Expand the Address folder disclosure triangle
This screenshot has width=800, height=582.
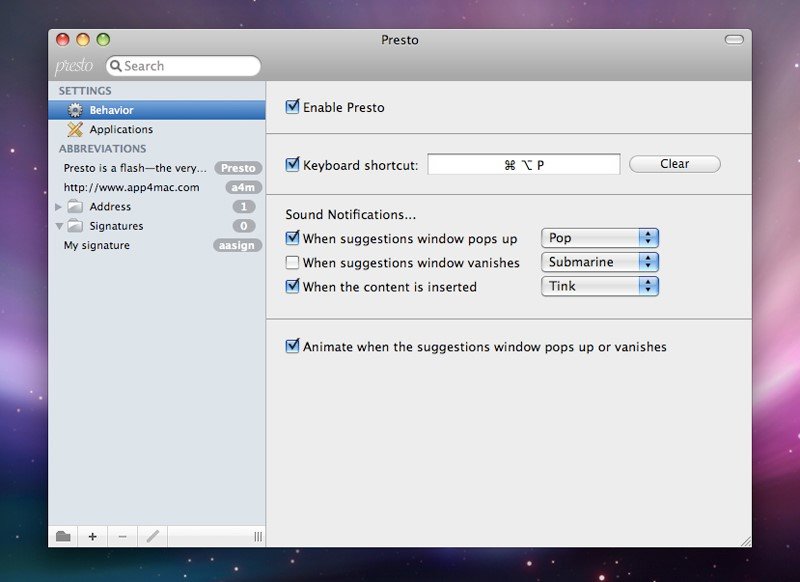[58, 207]
